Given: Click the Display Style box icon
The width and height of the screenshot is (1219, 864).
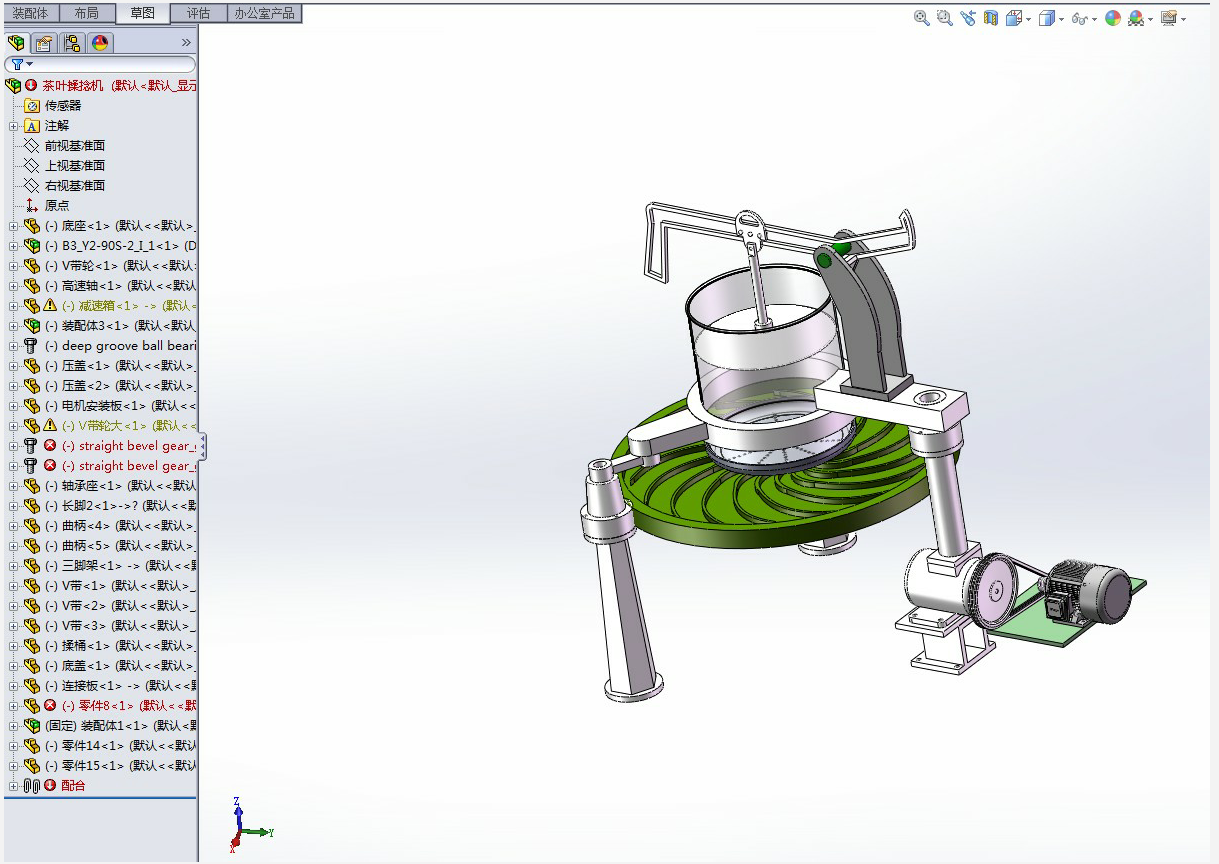Looking at the screenshot, I should coord(1046,18).
